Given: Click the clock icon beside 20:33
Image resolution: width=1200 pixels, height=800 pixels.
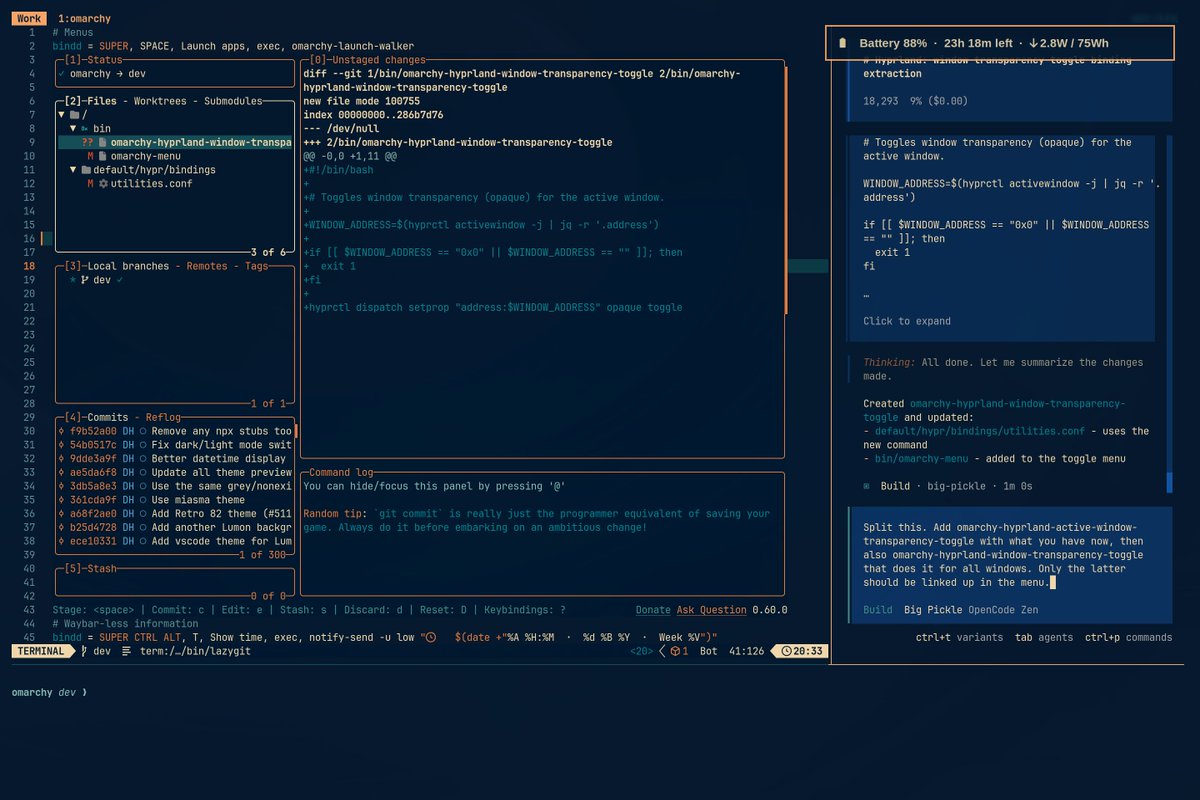Looking at the screenshot, I should coord(787,651).
